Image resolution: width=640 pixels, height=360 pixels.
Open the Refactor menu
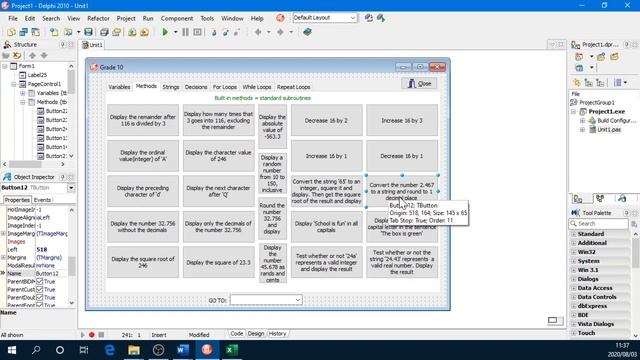pos(98,18)
